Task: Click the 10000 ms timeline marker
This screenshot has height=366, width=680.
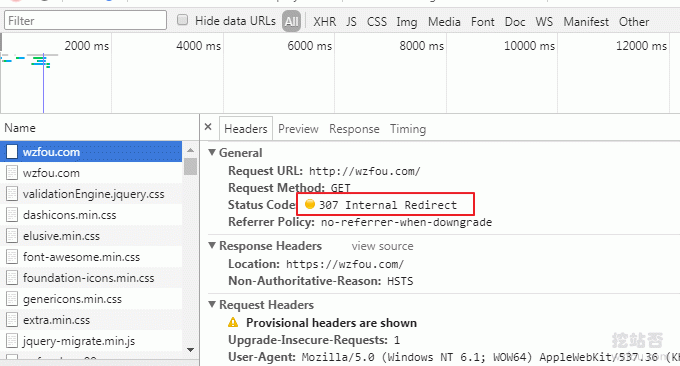Action: [x=529, y=46]
